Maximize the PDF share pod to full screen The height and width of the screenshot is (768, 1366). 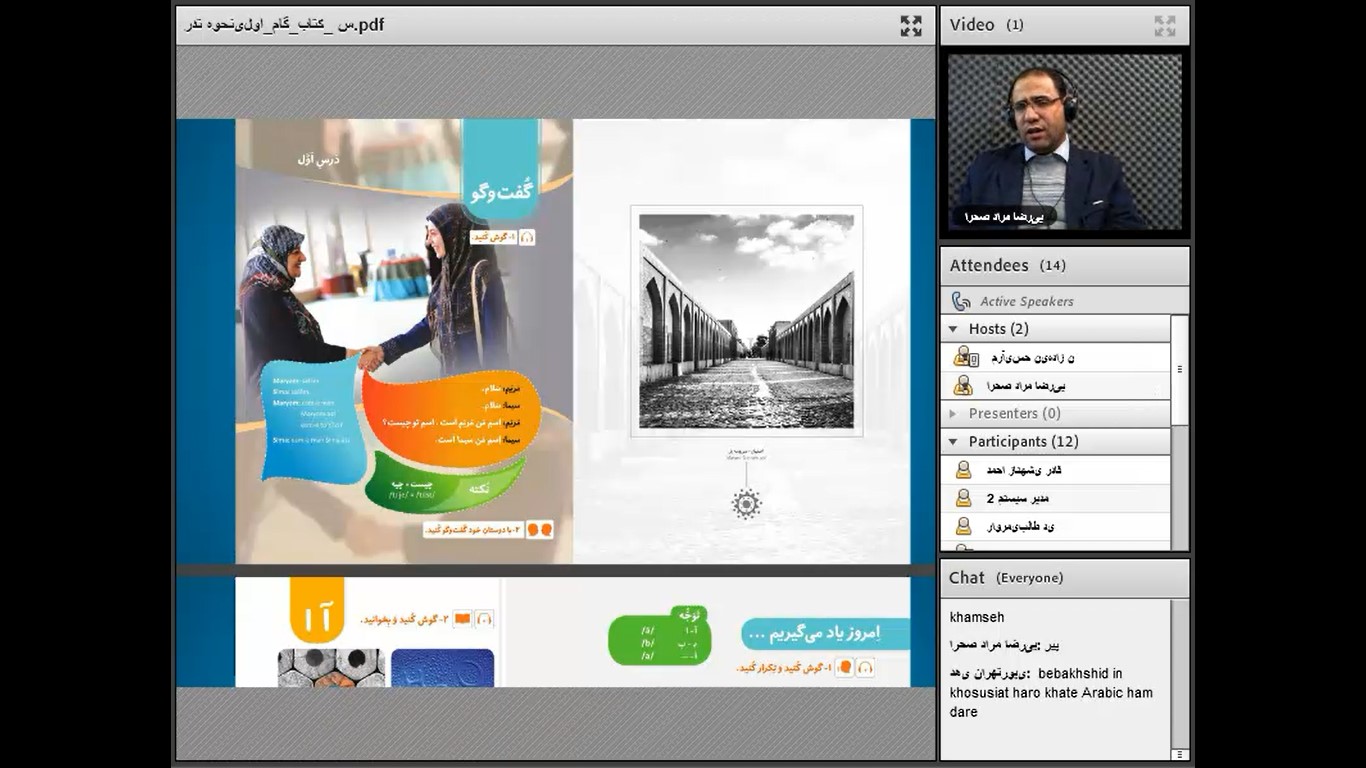tap(910, 26)
